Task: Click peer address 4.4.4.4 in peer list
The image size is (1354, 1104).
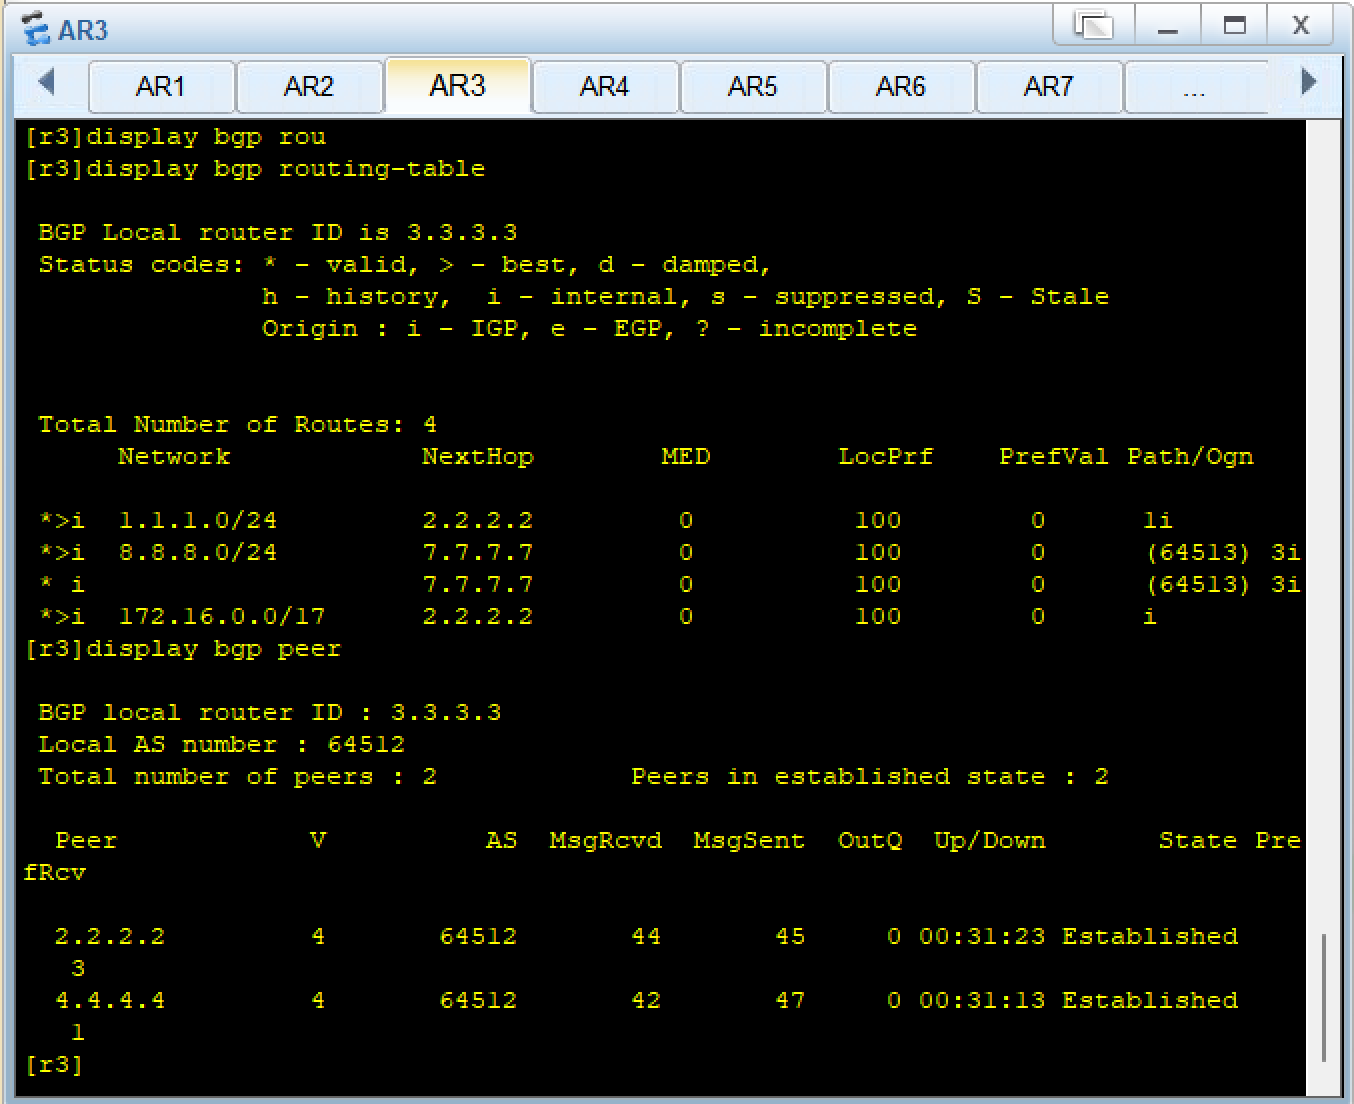Action: click(110, 1000)
